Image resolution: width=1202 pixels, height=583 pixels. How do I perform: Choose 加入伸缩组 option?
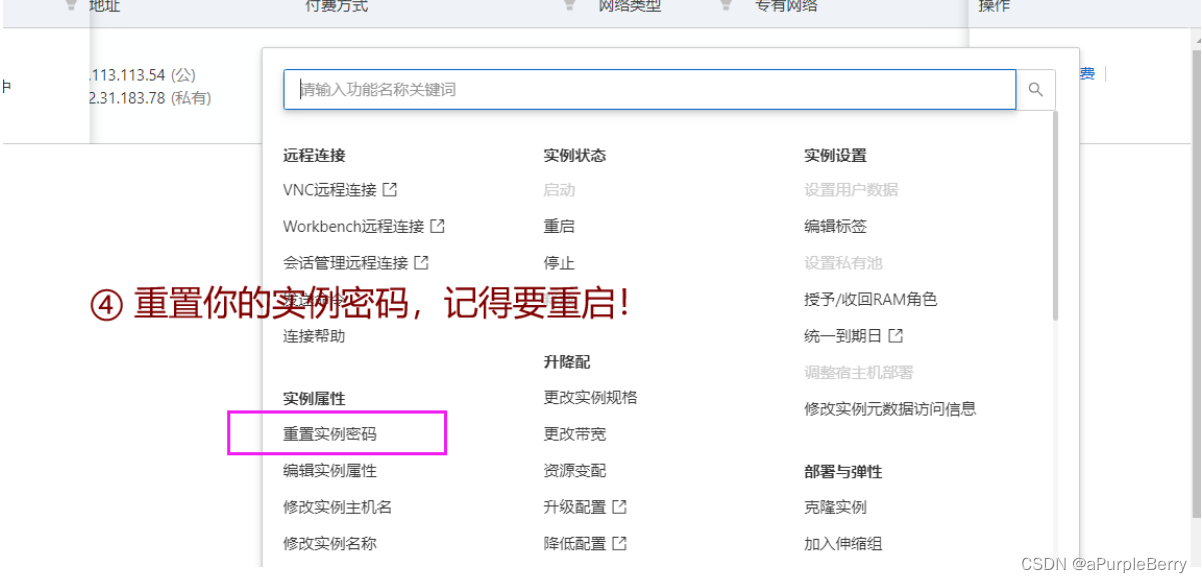843,544
